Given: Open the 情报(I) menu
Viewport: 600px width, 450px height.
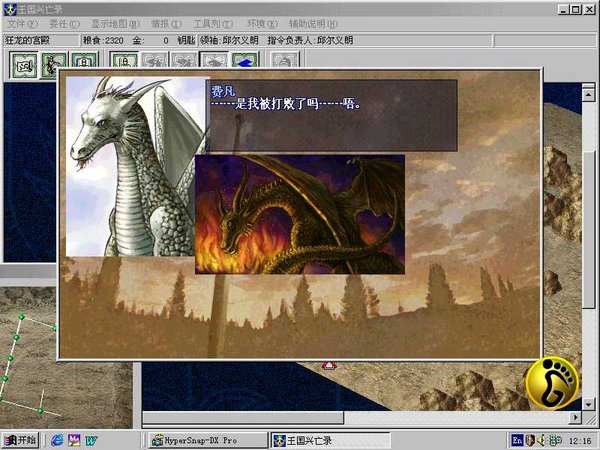Looking at the screenshot, I should point(166,24).
